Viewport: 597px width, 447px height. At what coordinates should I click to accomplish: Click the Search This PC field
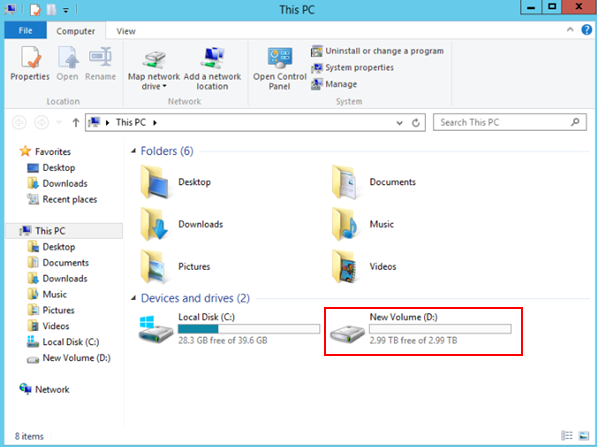pos(509,123)
